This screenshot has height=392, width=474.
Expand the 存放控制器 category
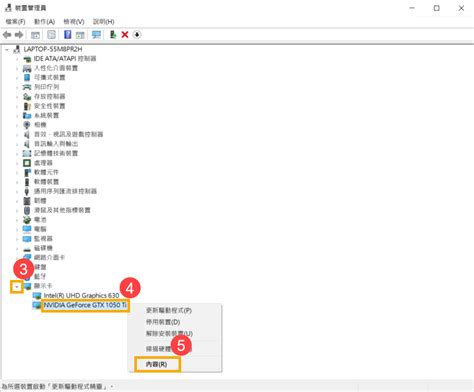(17, 97)
